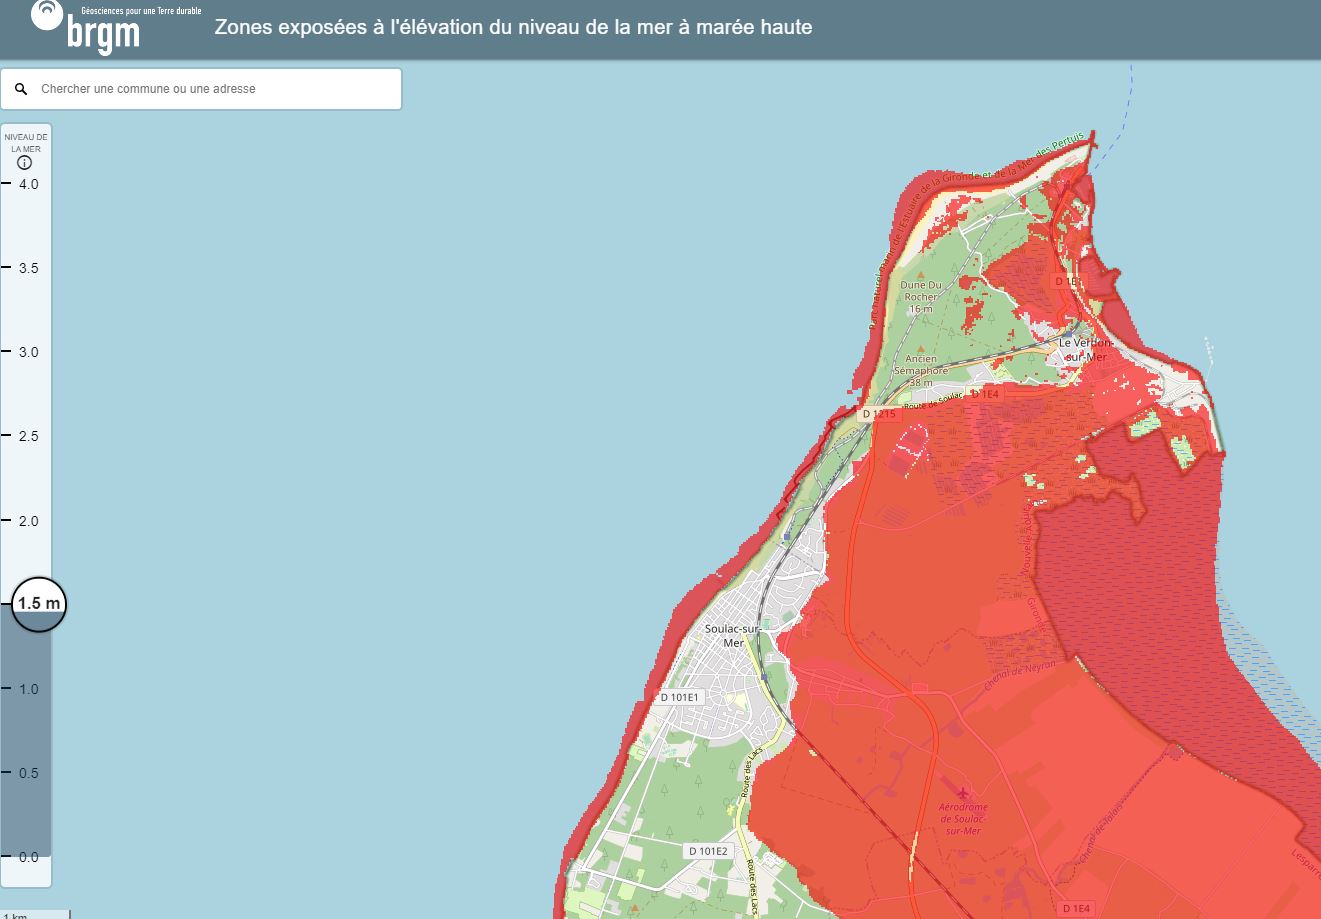
Task: Click the Le Verdon-sur-Mer town label
Action: tap(1085, 349)
